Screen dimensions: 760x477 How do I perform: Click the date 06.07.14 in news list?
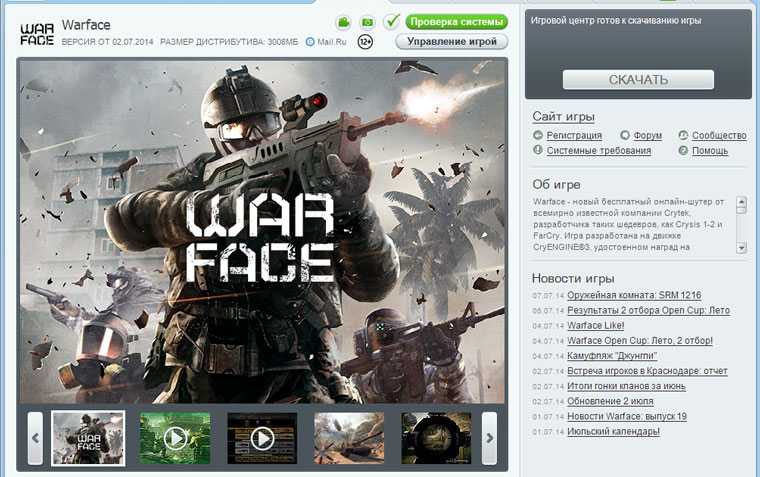click(548, 310)
